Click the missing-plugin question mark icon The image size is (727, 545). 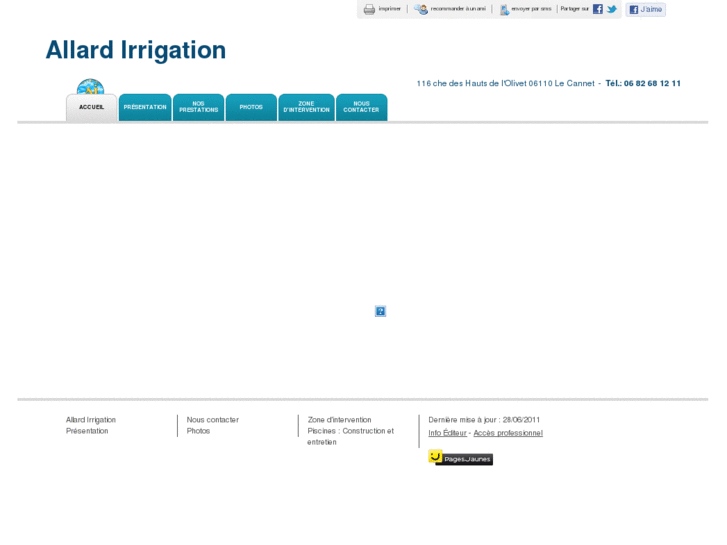(x=380, y=311)
